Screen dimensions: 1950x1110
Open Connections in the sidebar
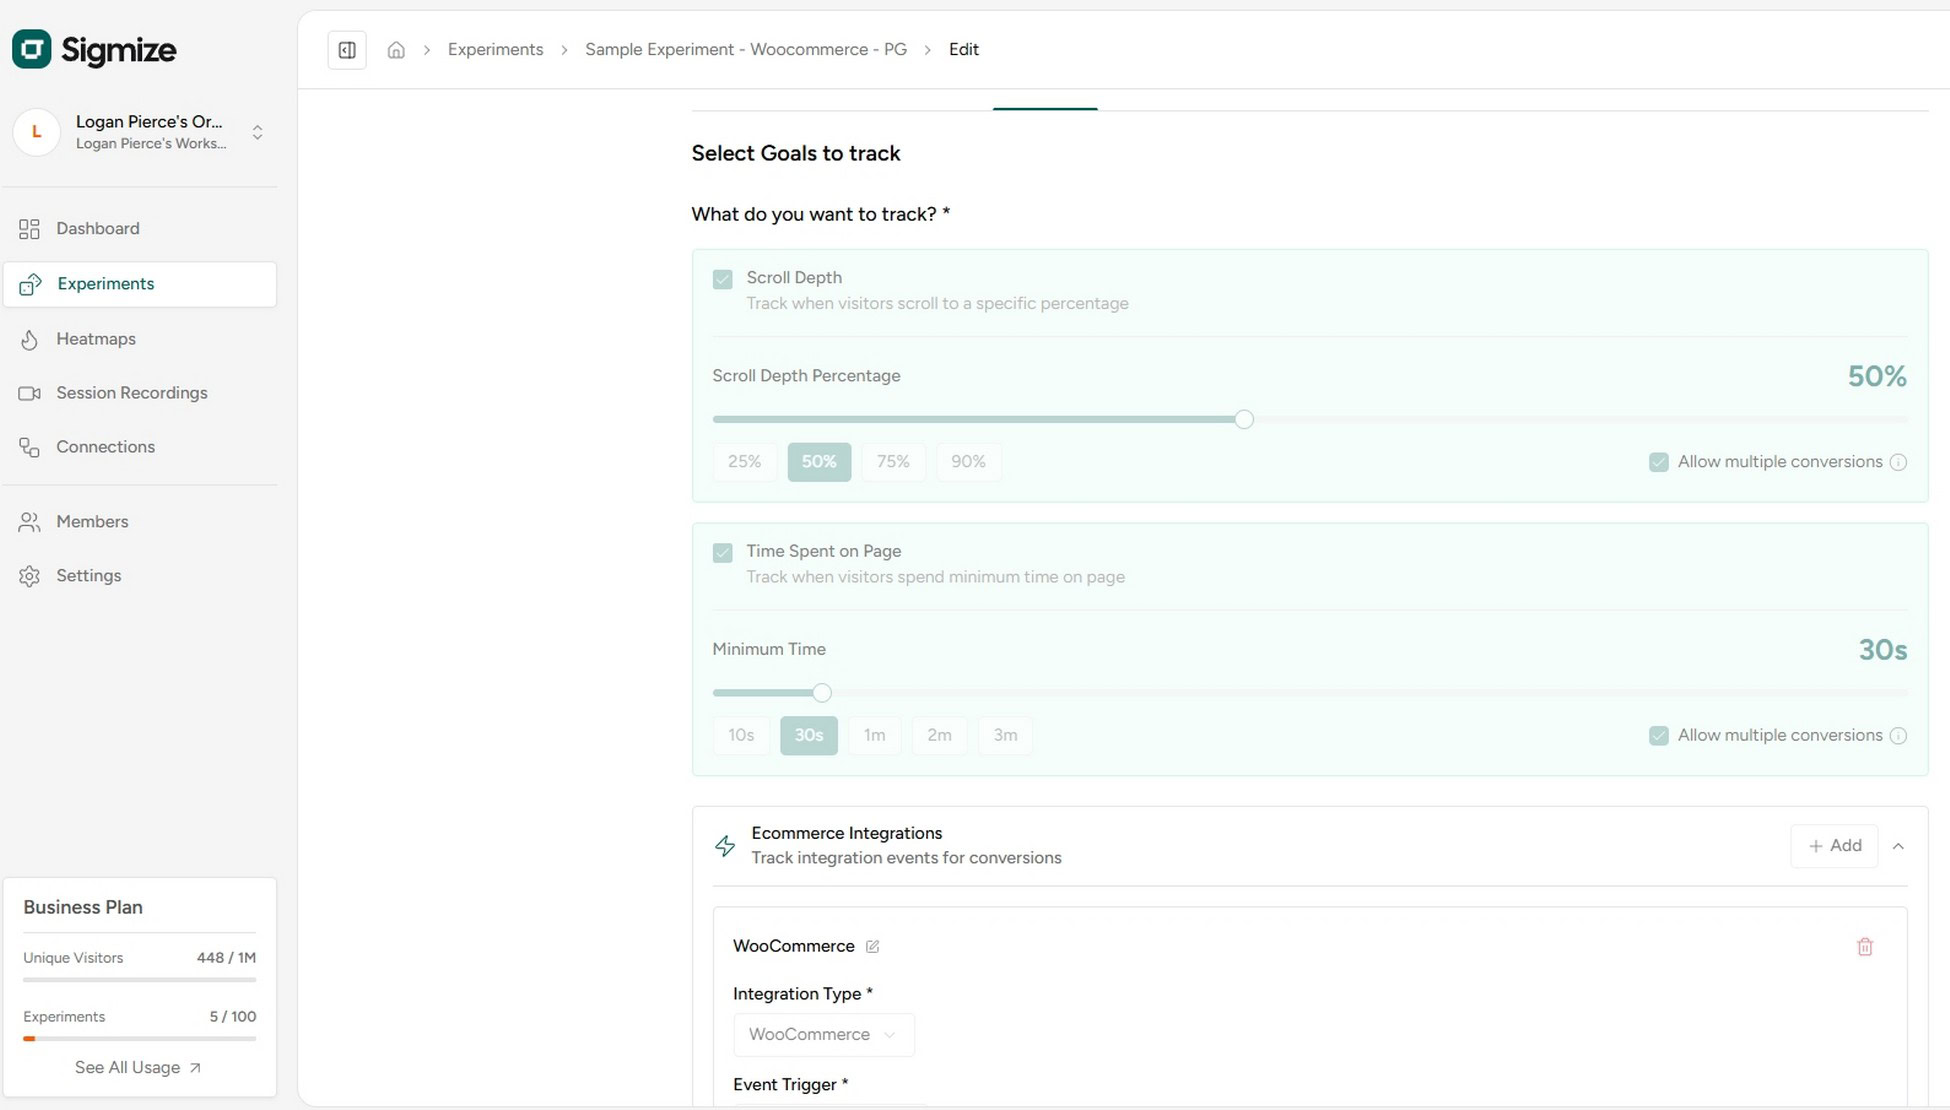(x=105, y=447)
